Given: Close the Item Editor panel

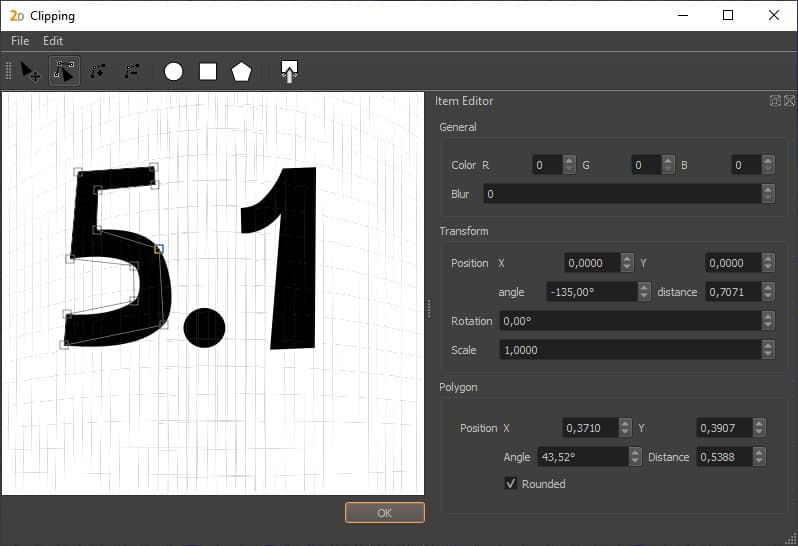Looking at the screenshot, I should 789,101.
